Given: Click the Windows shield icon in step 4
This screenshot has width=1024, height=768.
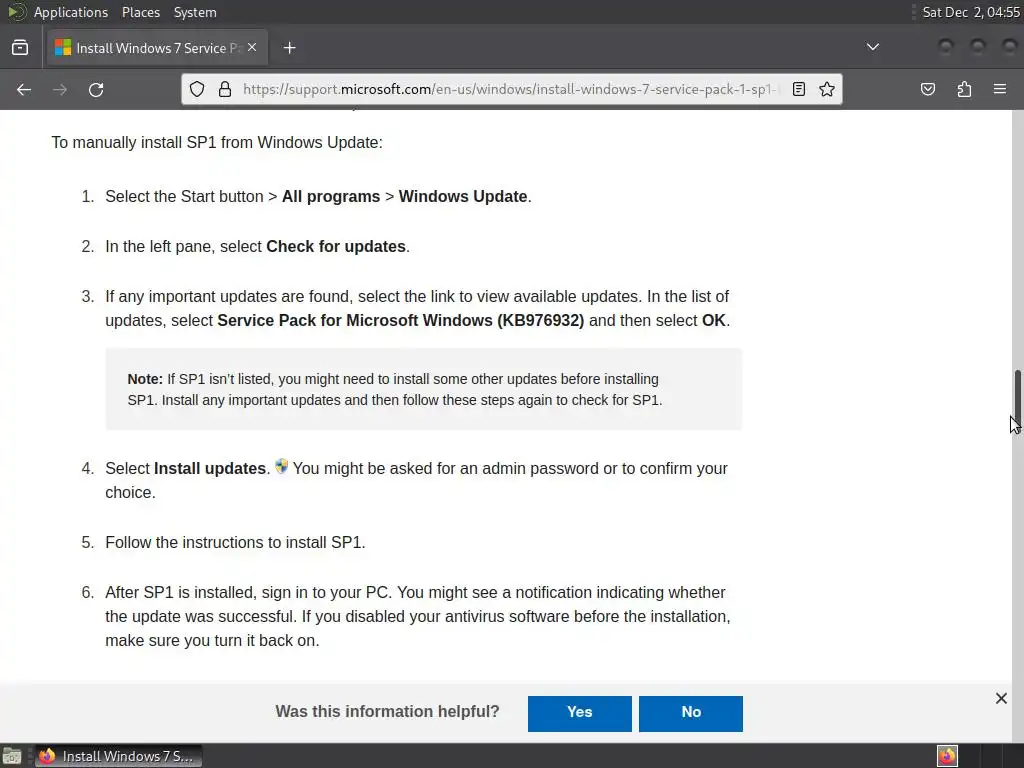Looking at the screenshot, I should pos(281,466).
